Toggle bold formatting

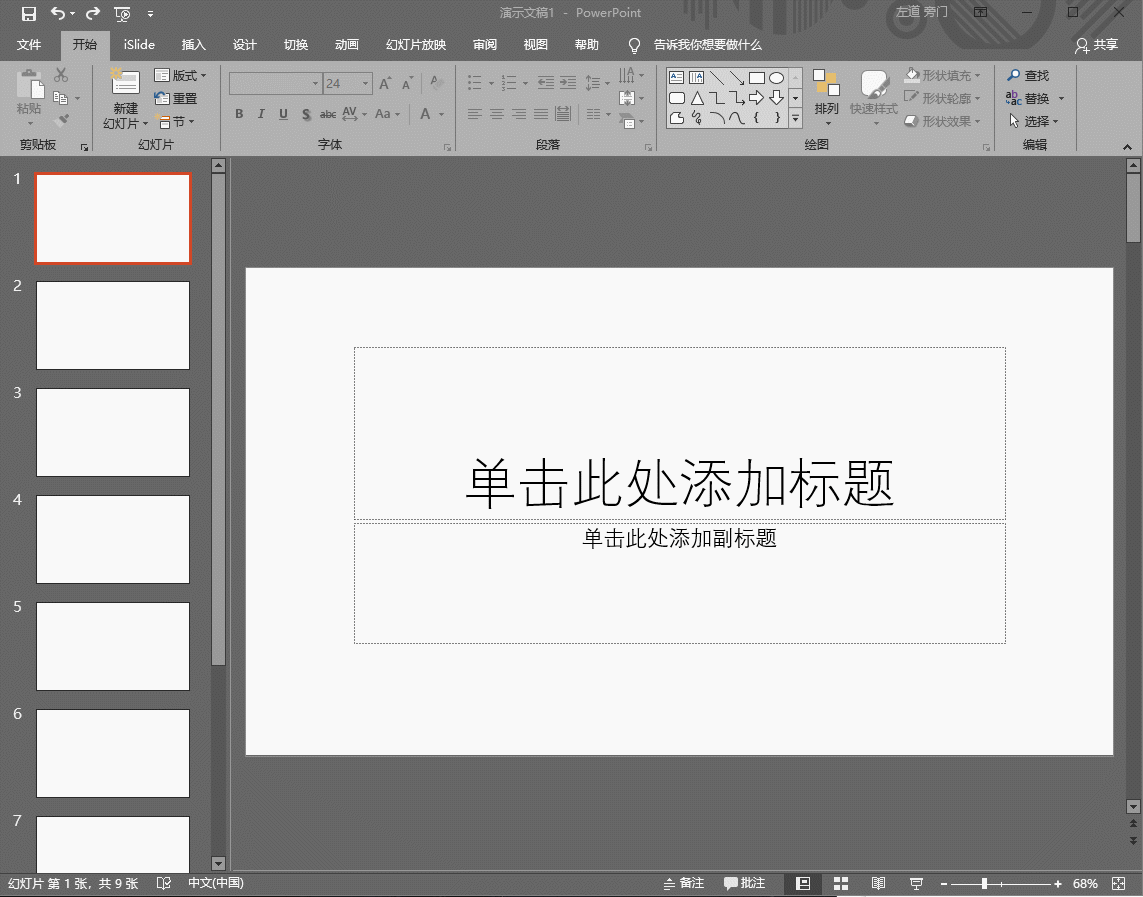[239, 114]
